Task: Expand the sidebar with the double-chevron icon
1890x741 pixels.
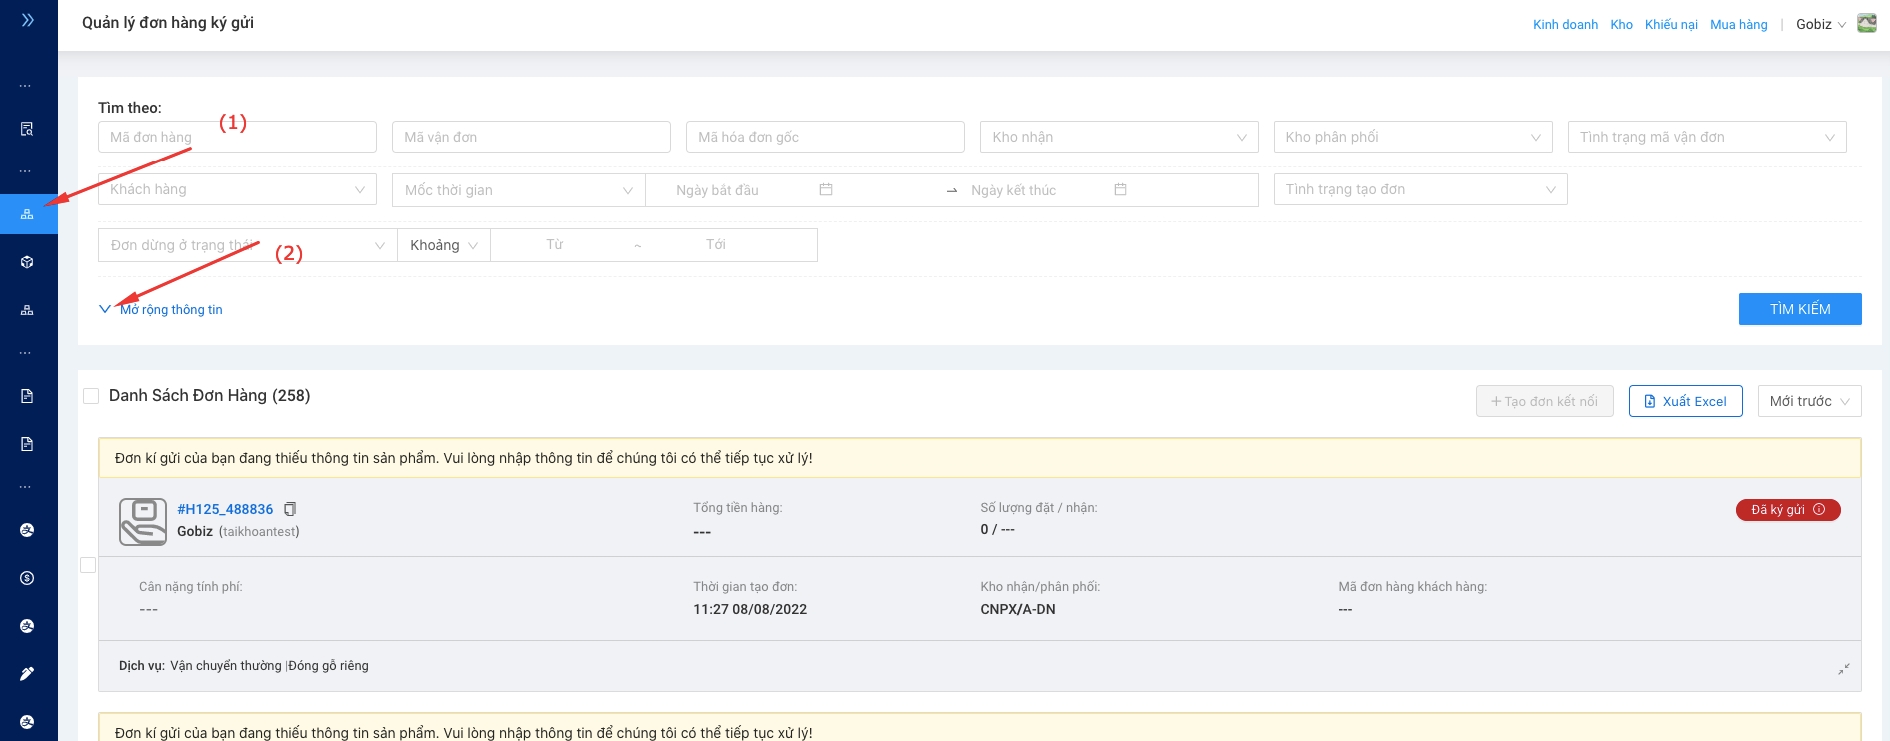Action: (28, 20)
